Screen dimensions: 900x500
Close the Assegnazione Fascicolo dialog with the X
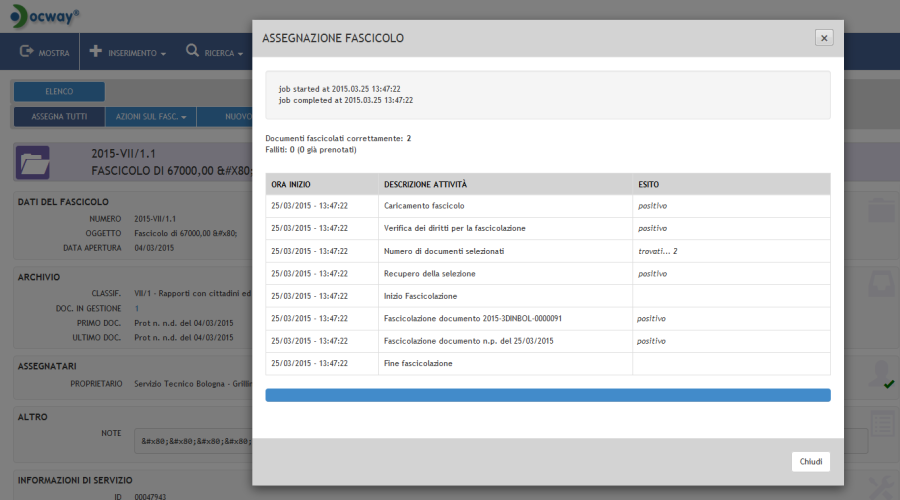[824, 38]
